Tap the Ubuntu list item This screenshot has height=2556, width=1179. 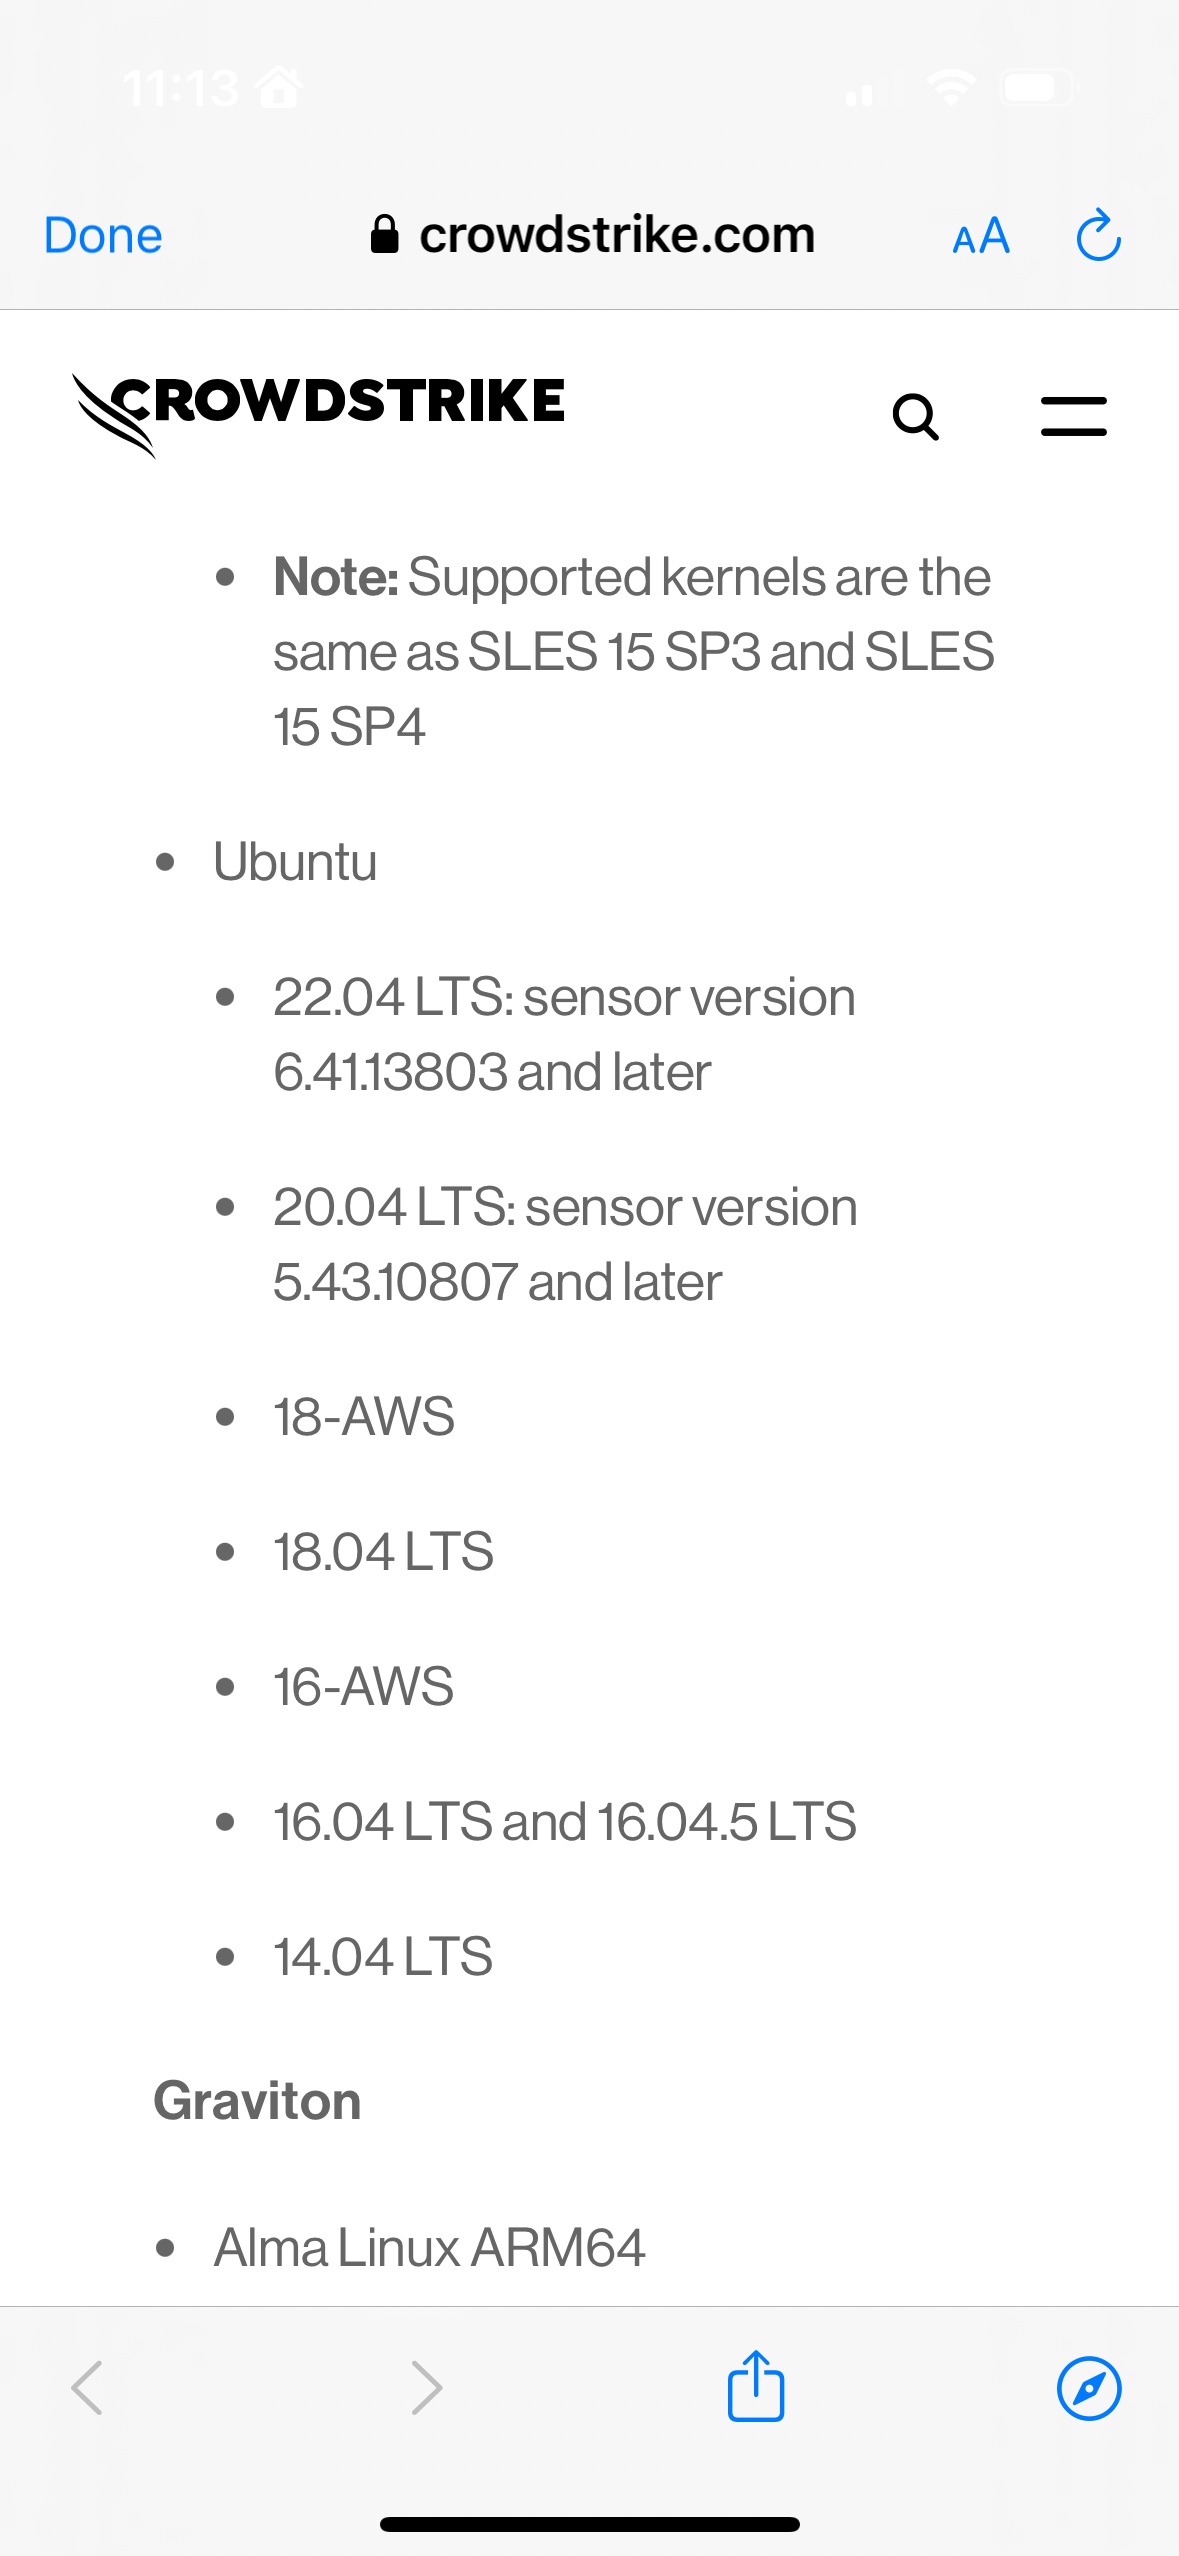[295, 861]
